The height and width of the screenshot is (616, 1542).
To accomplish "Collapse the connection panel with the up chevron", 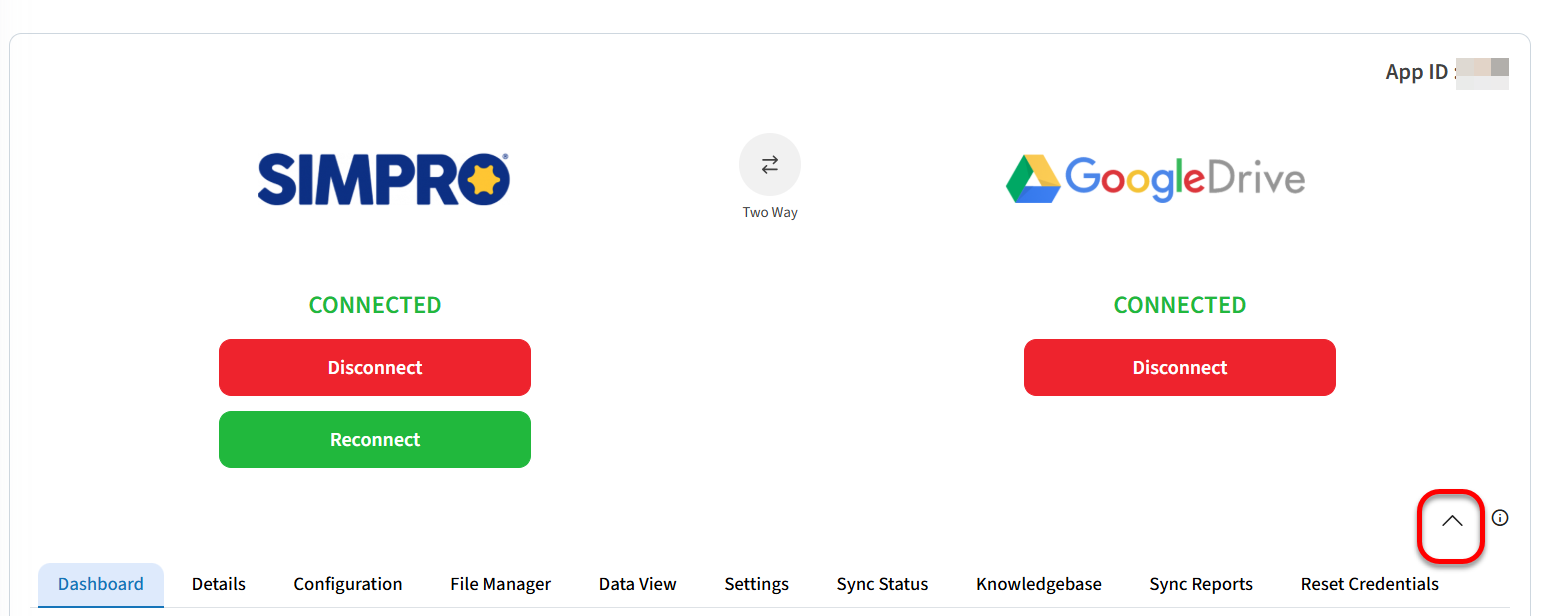I will coord(1451,522).
